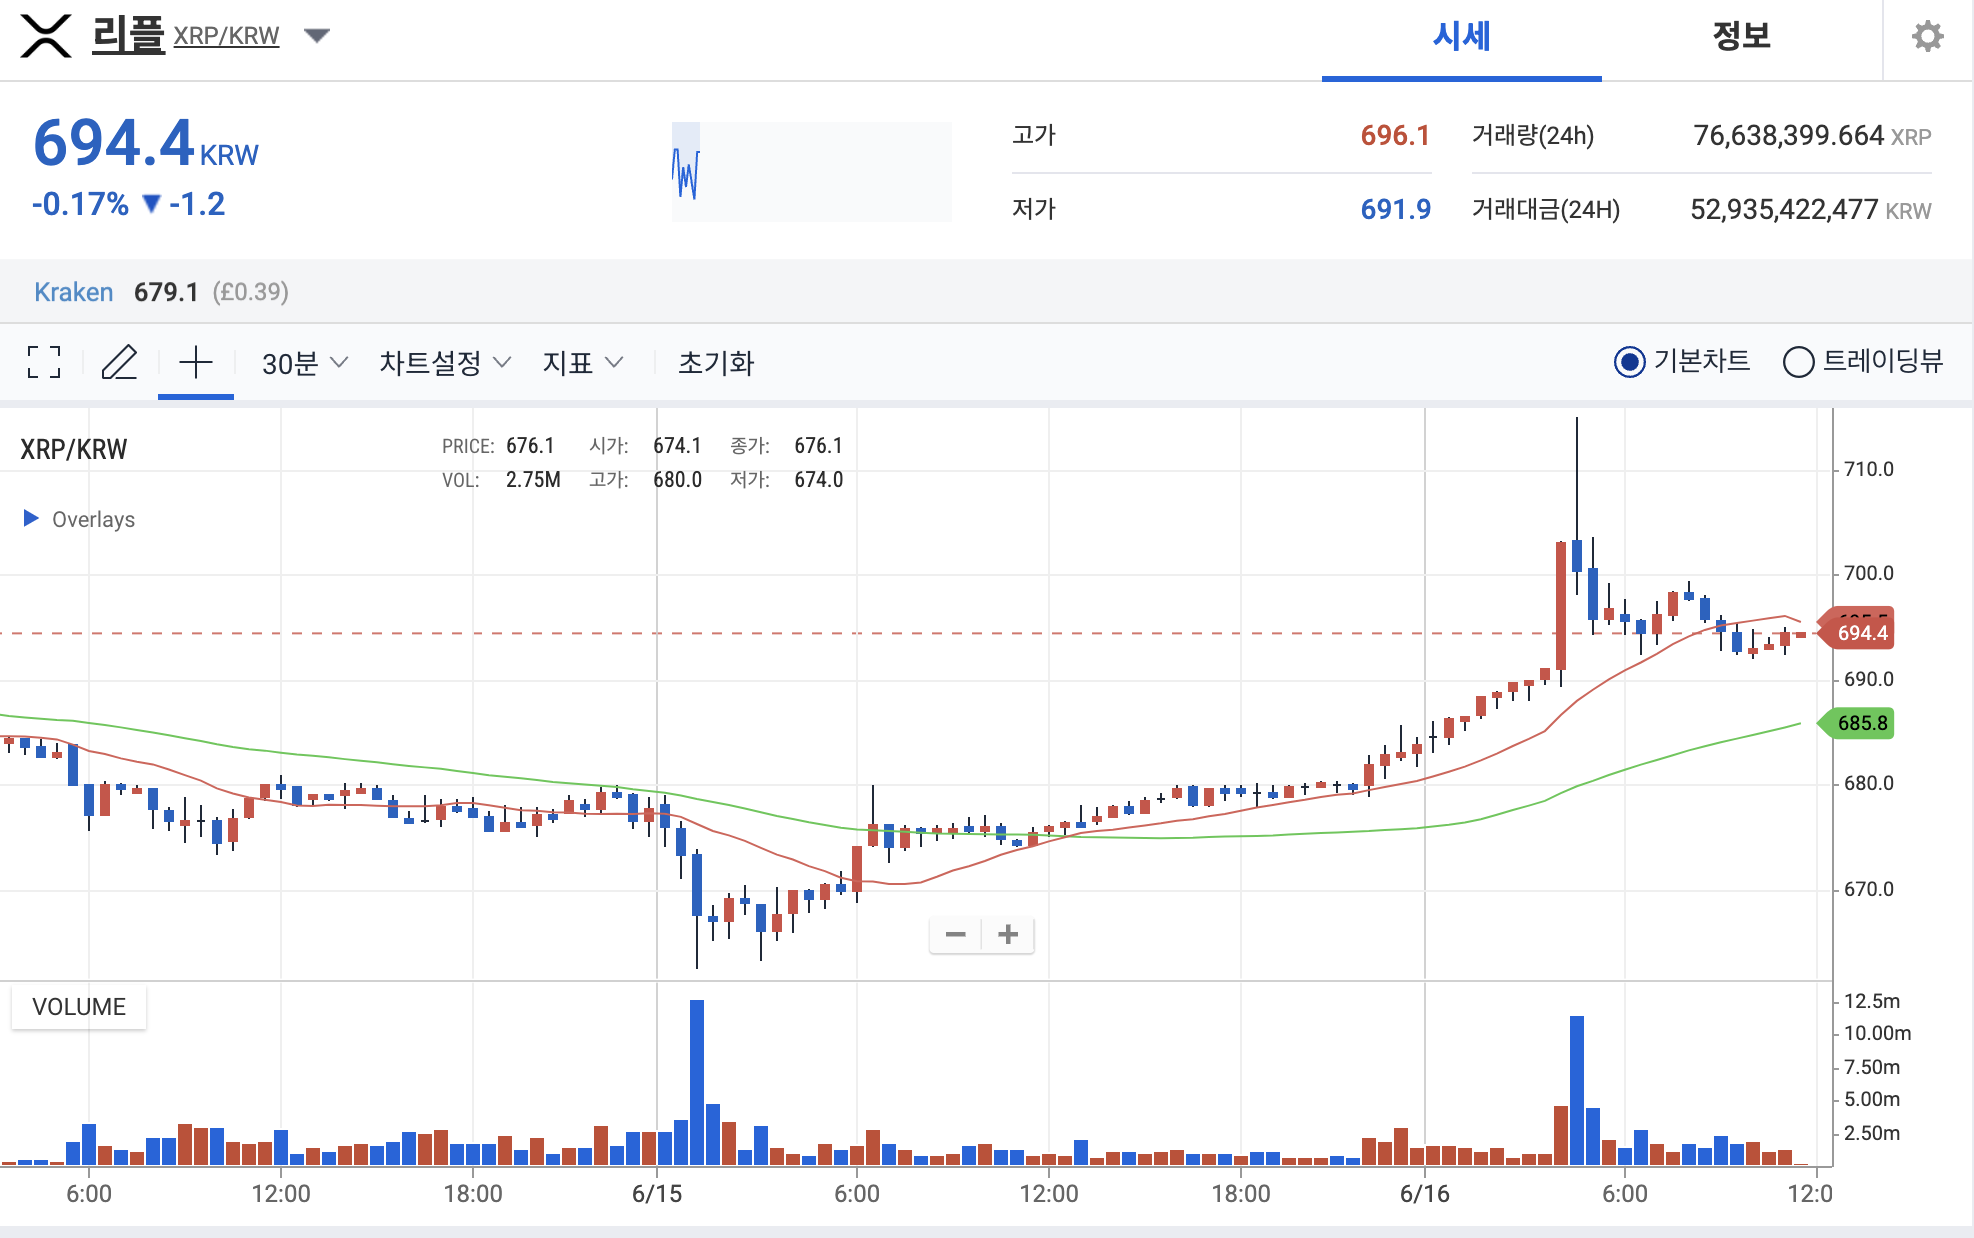Screen dimensions: 1974x1238
Task: Zoom in chart with plus button
Action: (x=1008, y=935)
